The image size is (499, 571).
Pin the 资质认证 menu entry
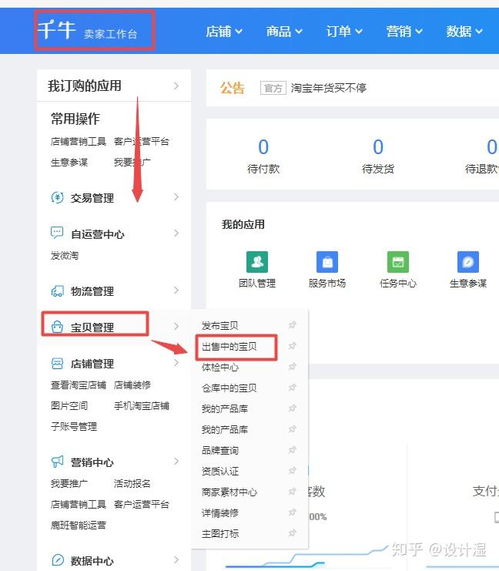coord(292,471)
